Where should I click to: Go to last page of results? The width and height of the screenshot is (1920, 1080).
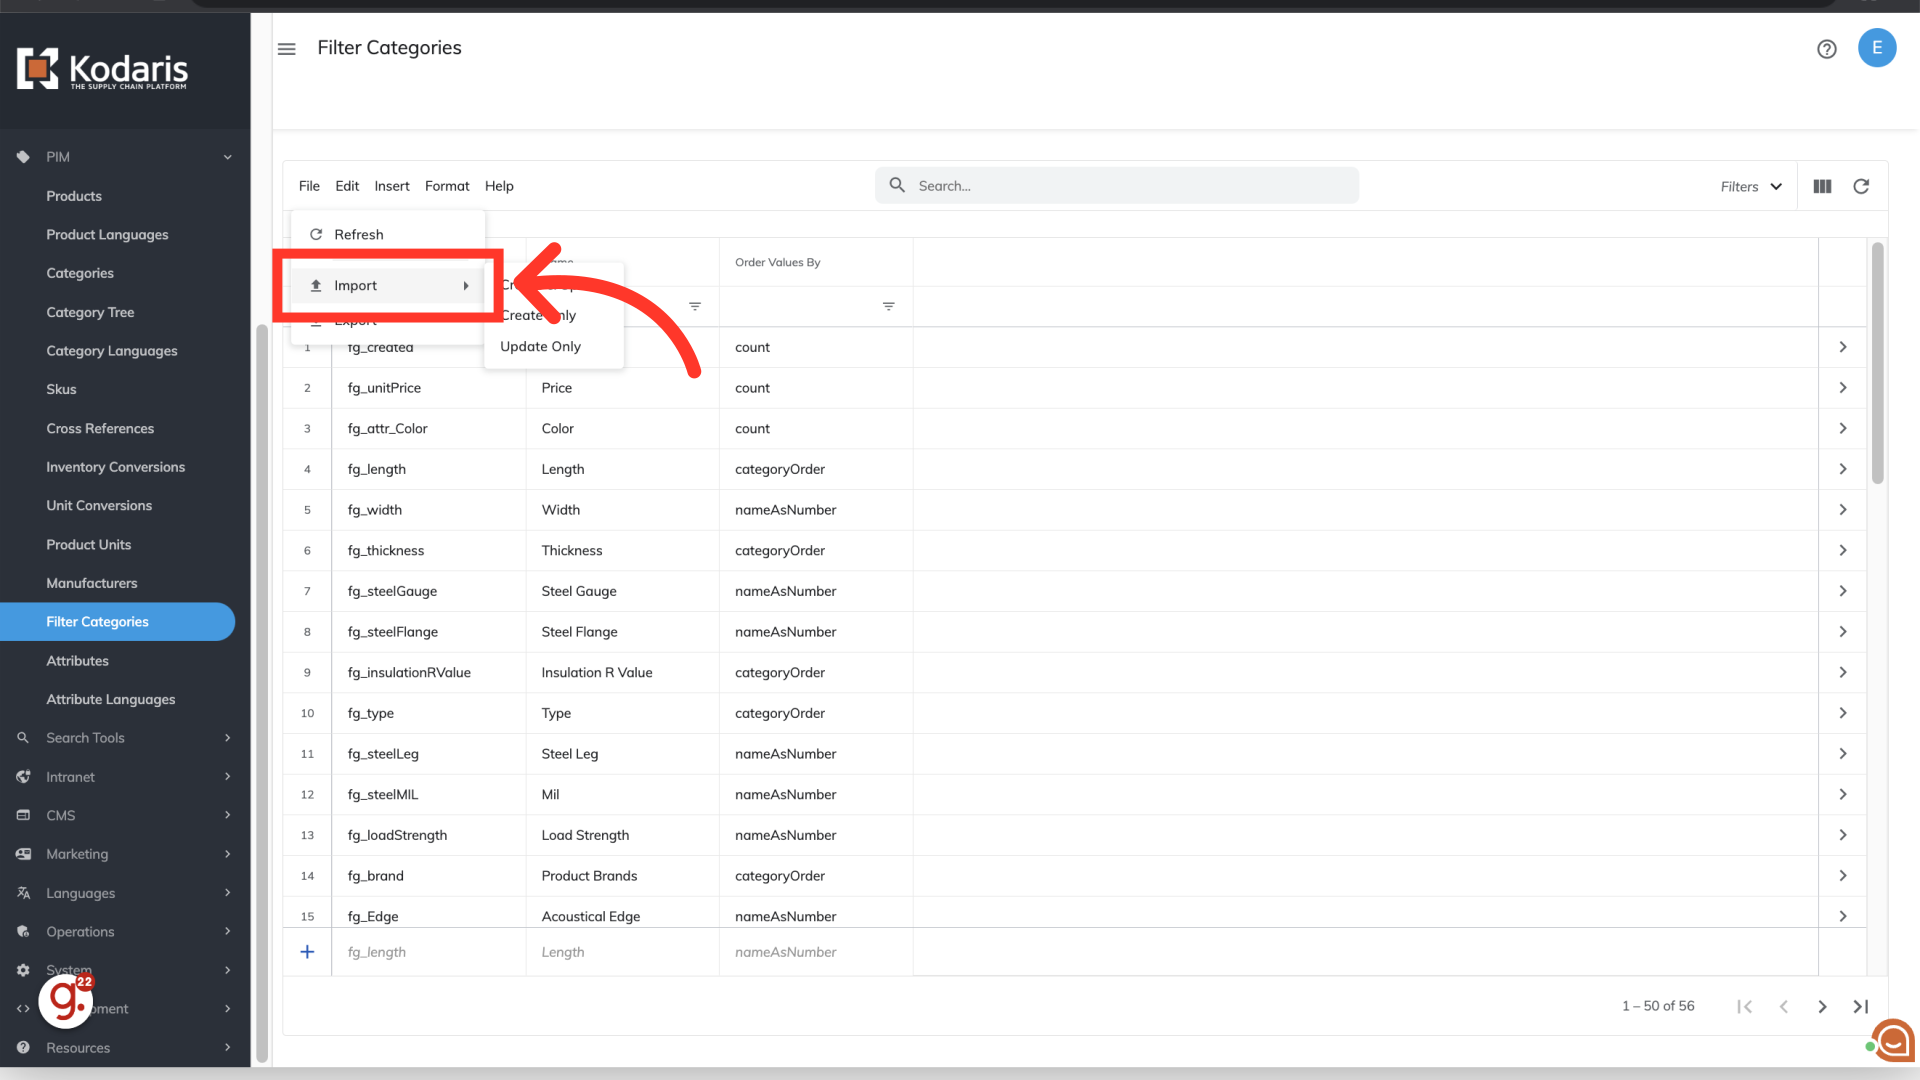coord(1860,1007)
